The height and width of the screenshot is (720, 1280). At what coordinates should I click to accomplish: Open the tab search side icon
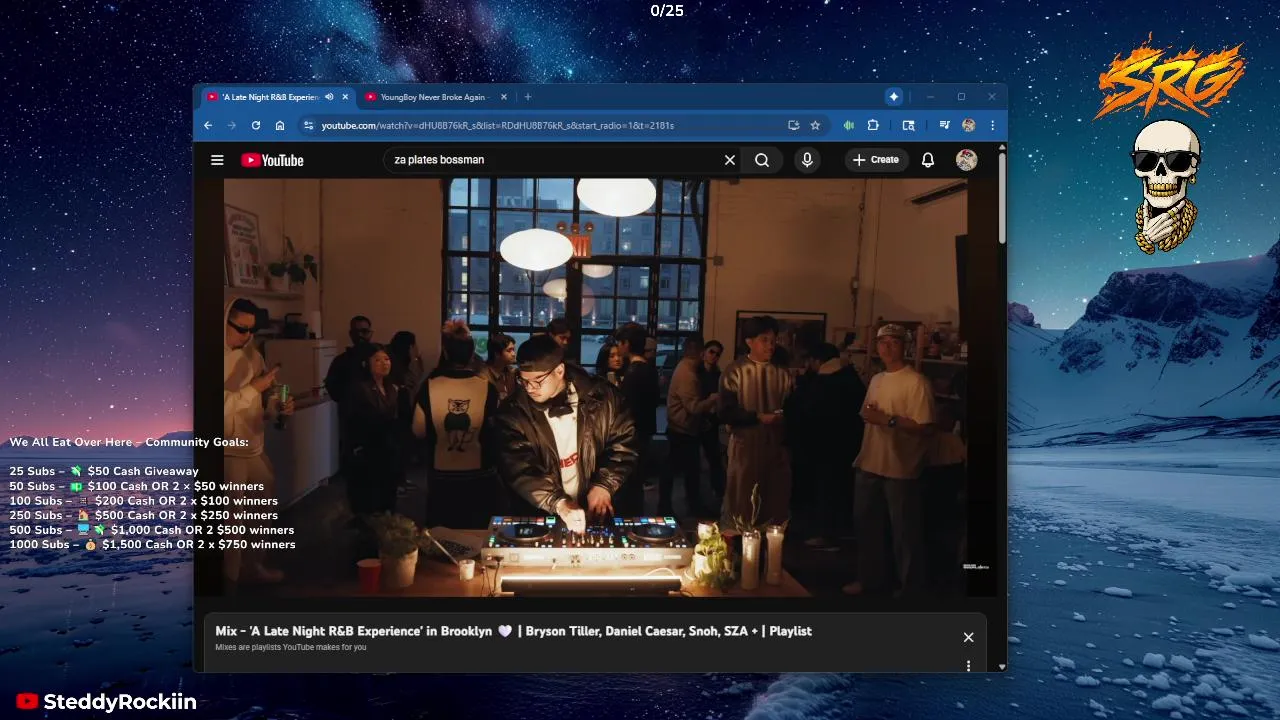pos(908,125)
